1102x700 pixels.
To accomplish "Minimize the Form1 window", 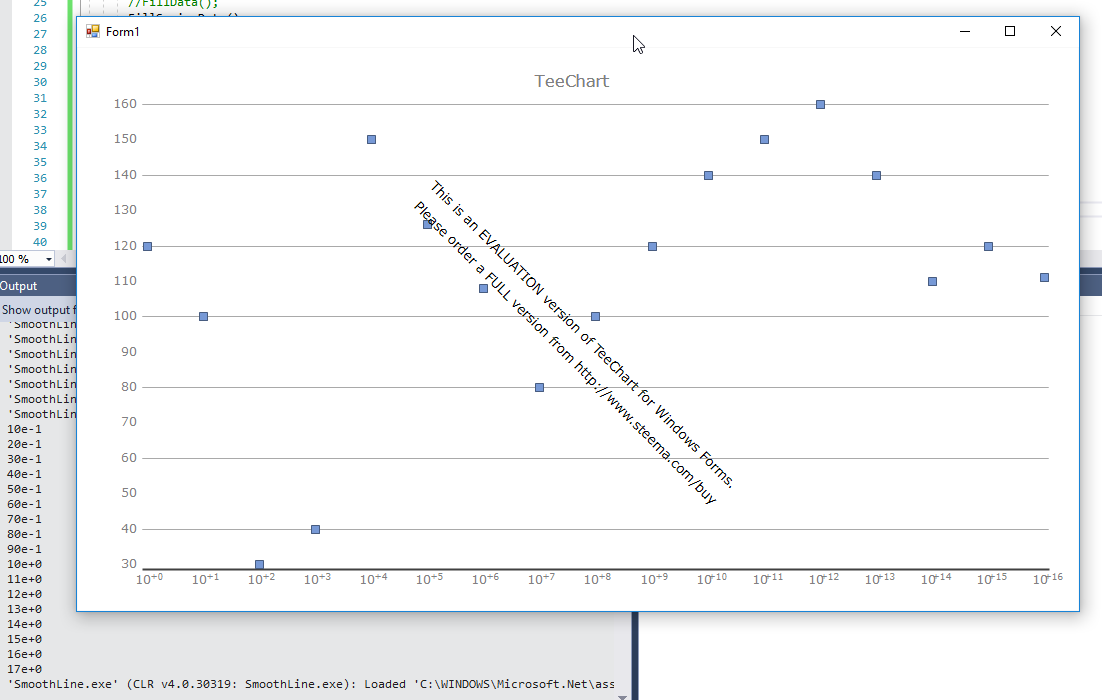I will click(965, 32).
